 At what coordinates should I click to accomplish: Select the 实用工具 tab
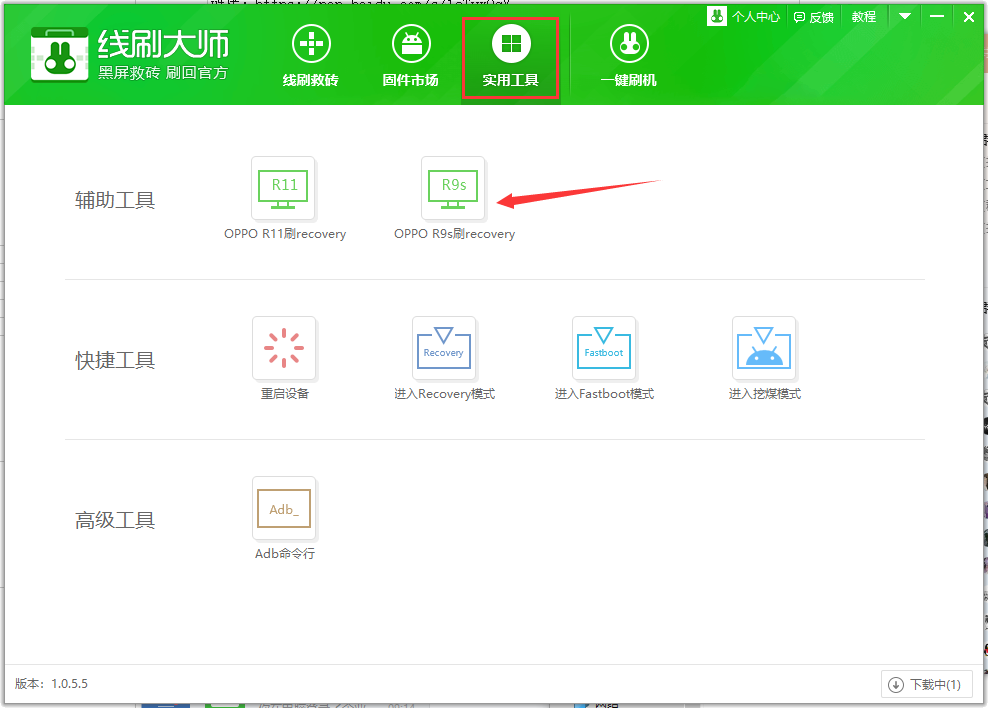click(x=511, y=56)
